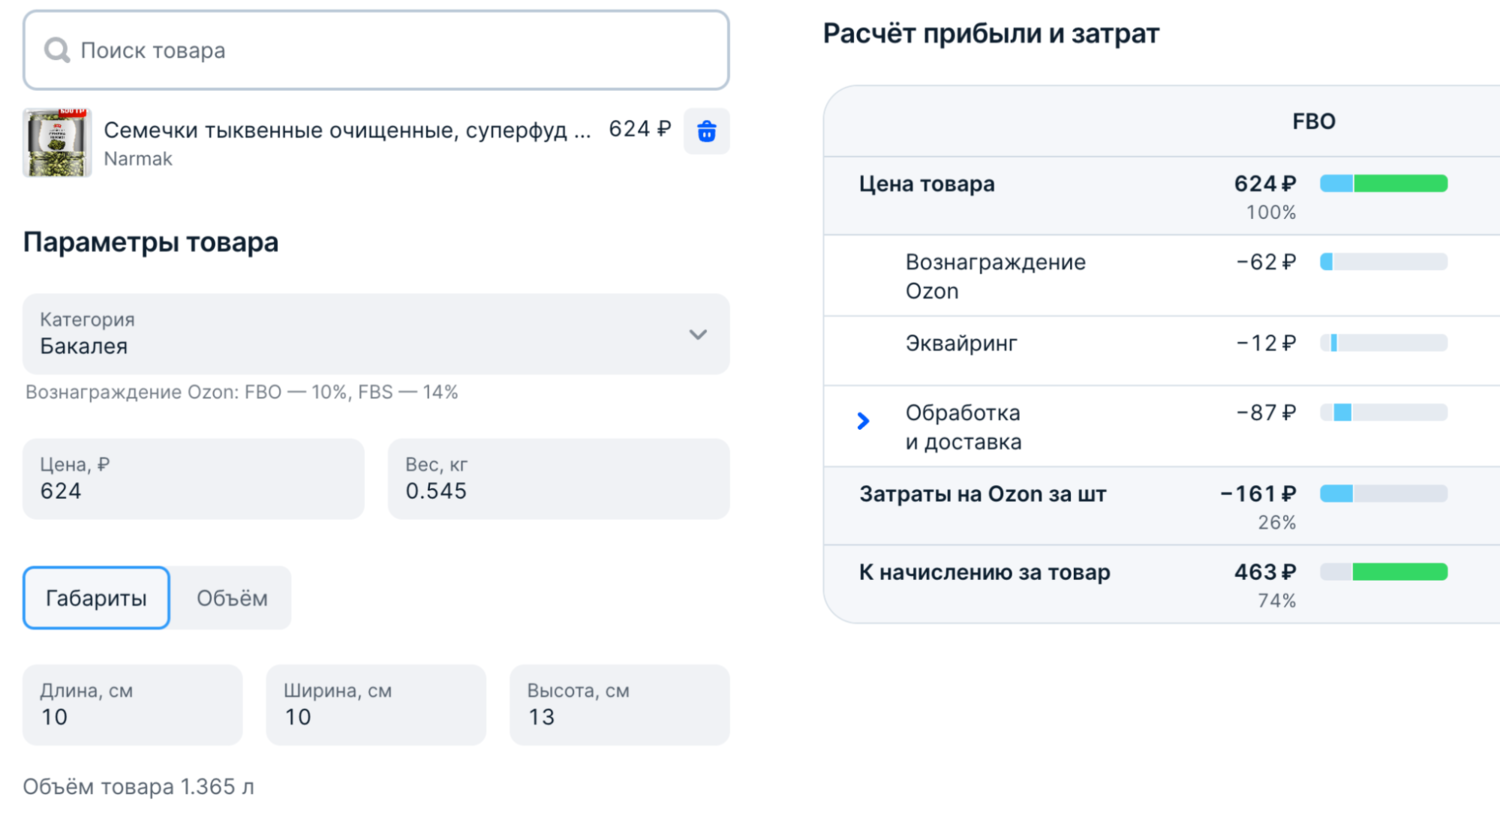Click the FBO column header
1500x837 pixels.
pyautogui.click(x=1313, y=121)
